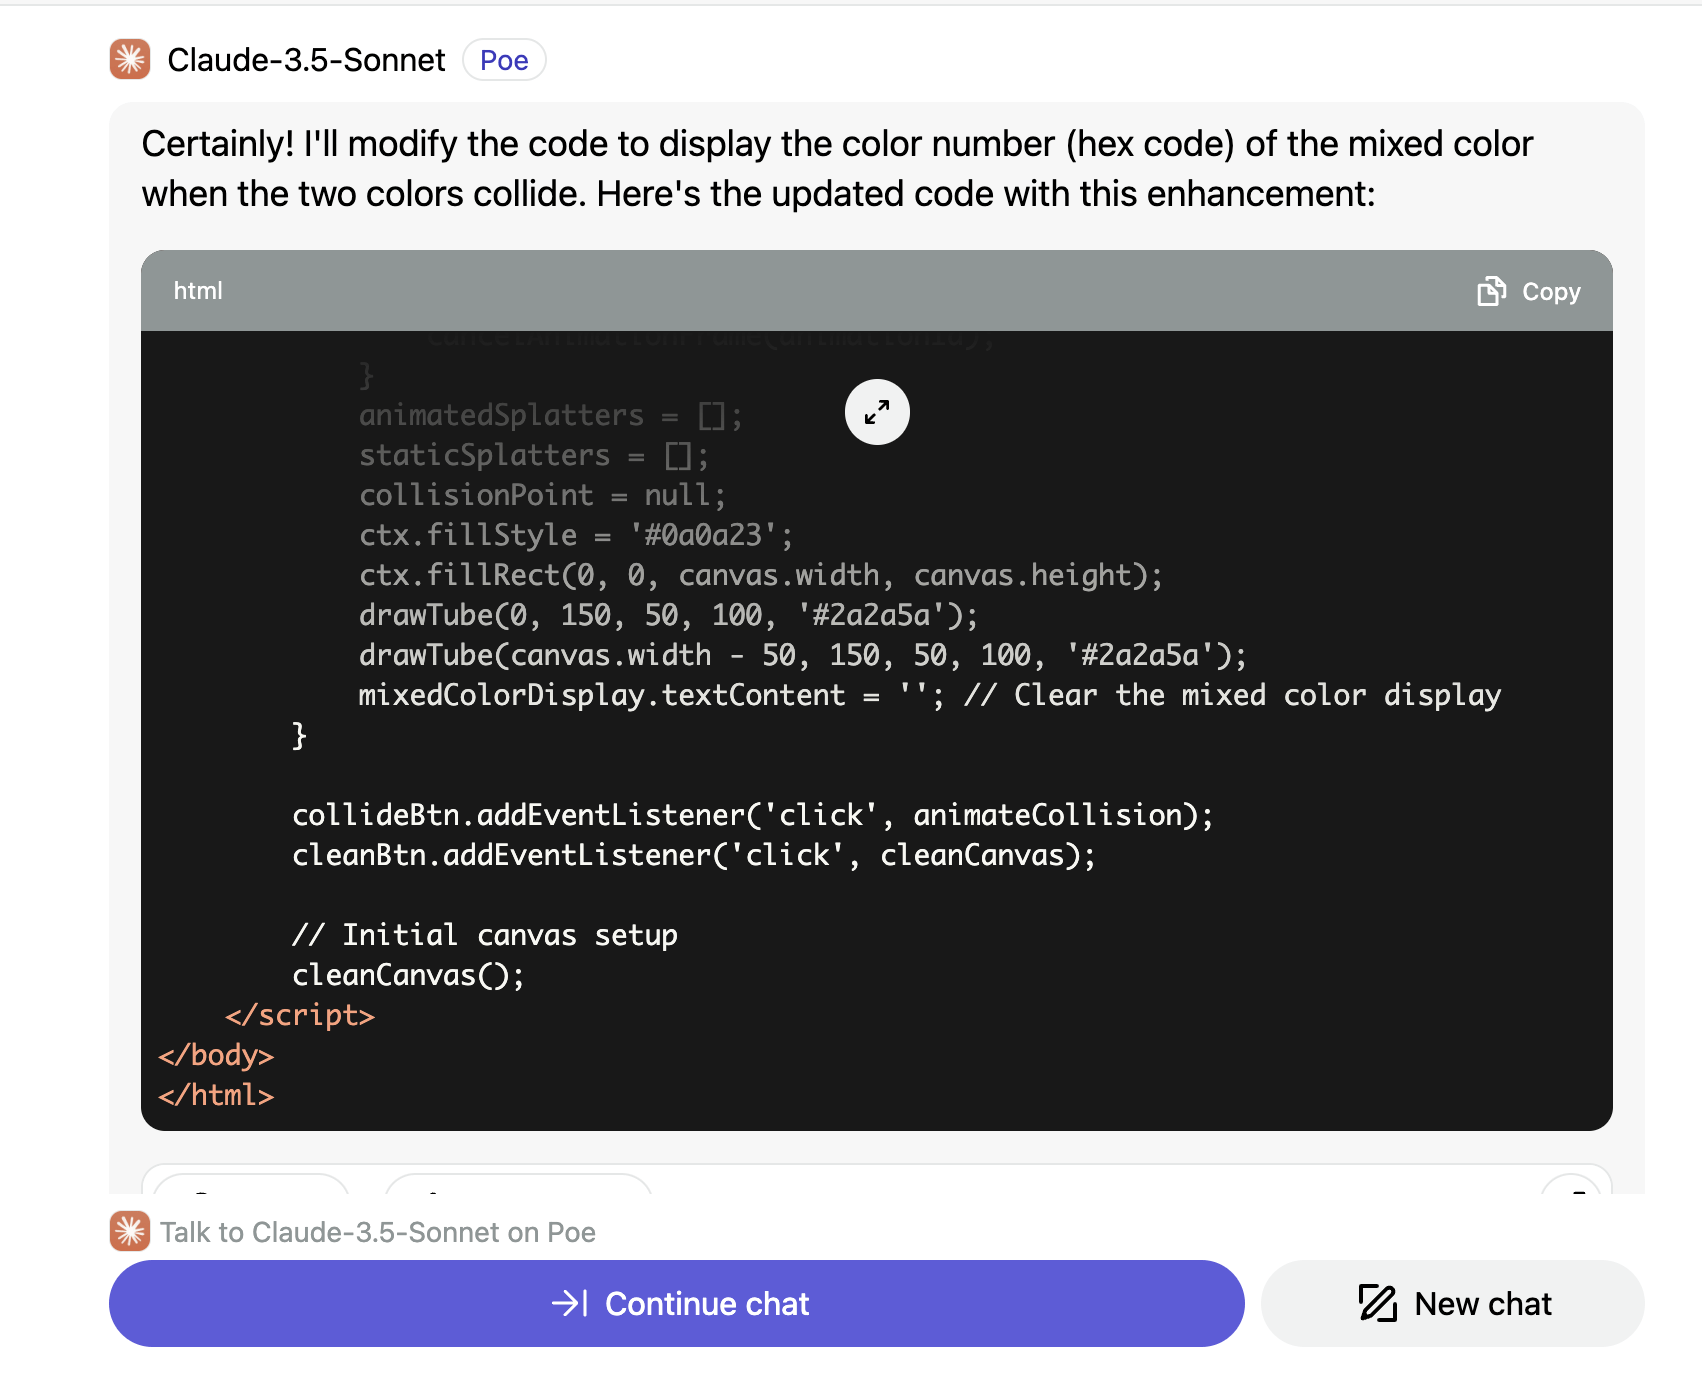Click the partially hidden round button bottom-right
Screen dimensions: 1702x1378
[1571, 1185]
